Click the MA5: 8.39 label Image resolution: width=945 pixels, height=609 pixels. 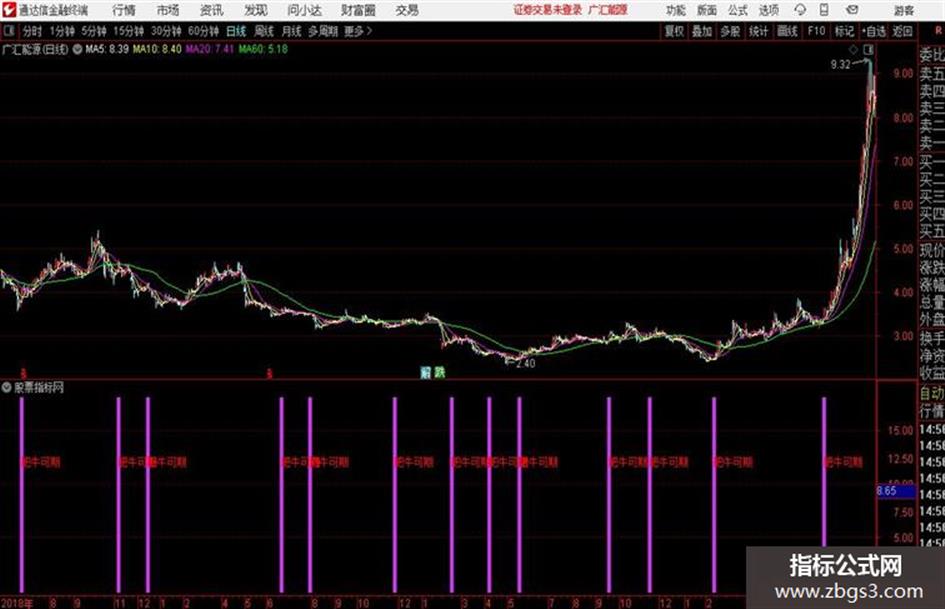(x=107, y=49)
